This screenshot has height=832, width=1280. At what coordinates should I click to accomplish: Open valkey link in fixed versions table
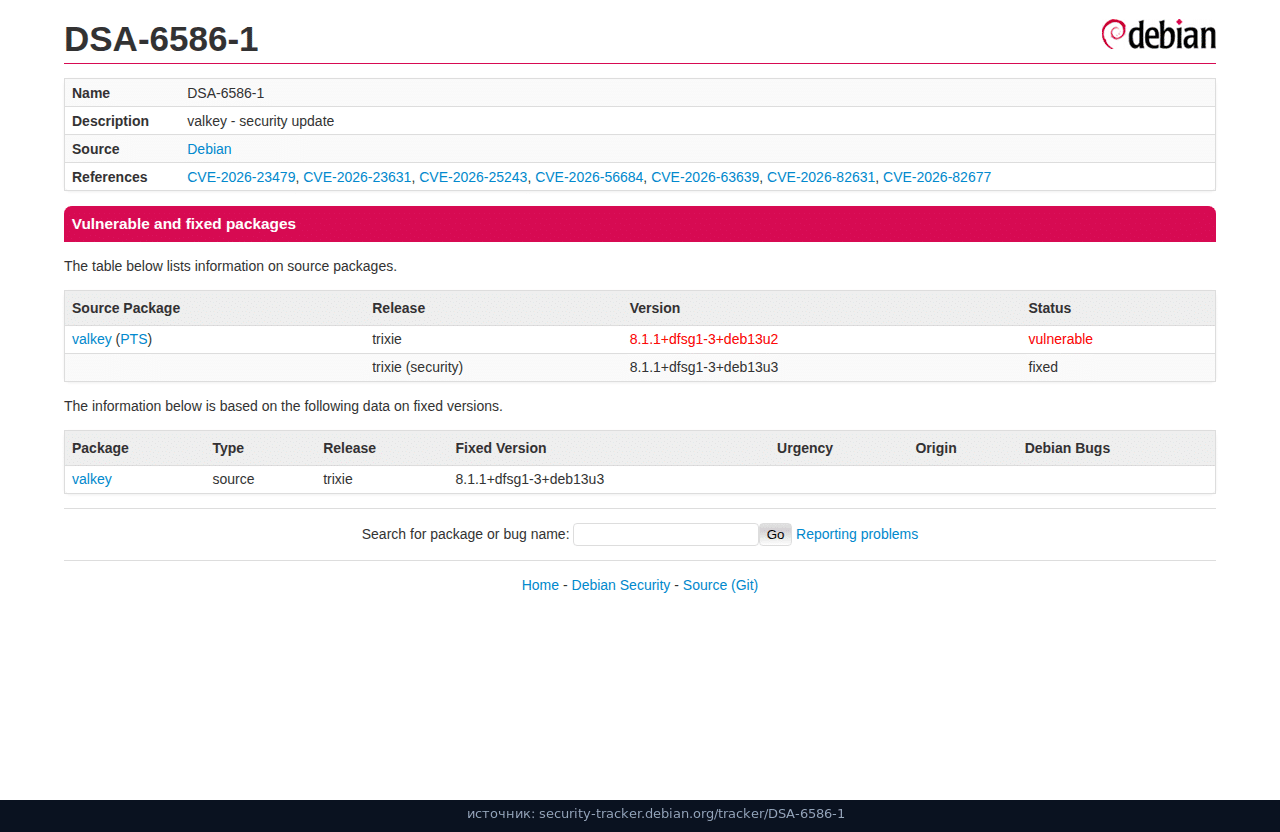92,479
